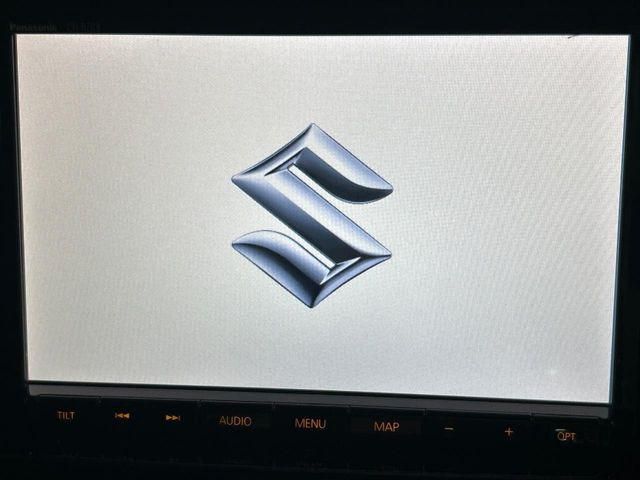Viewport: 640px width, 480px height.
Task: Decrease volume with minus button
Action: click(449, 429)
